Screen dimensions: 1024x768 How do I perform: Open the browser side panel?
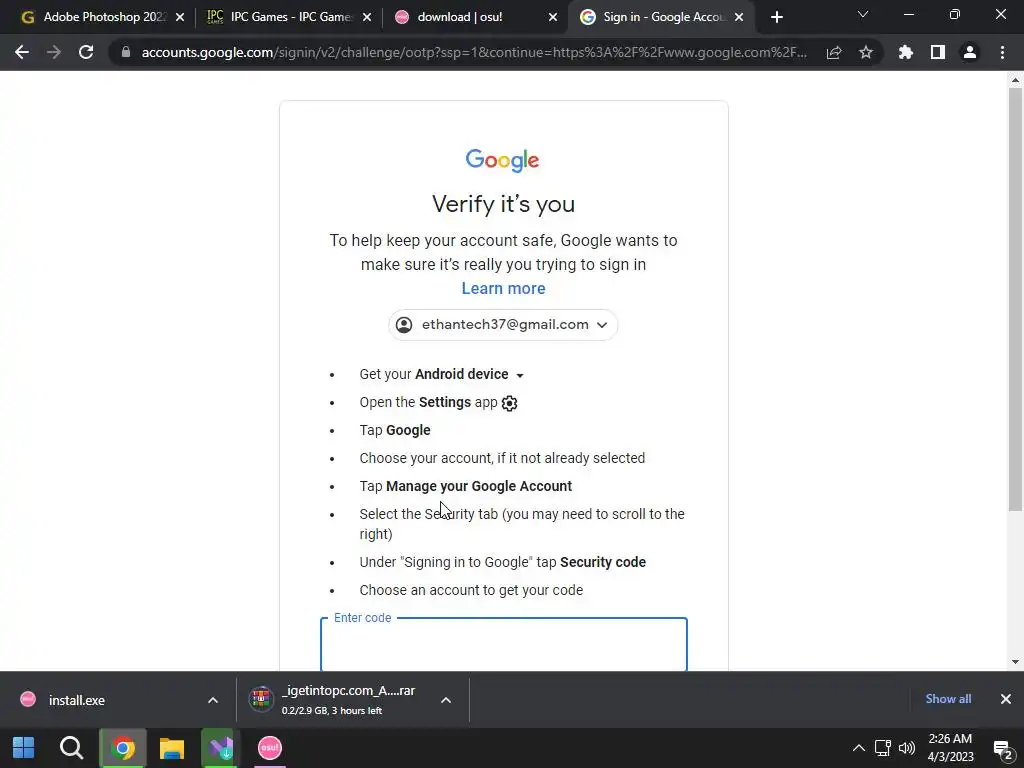(x=938, y=52)
